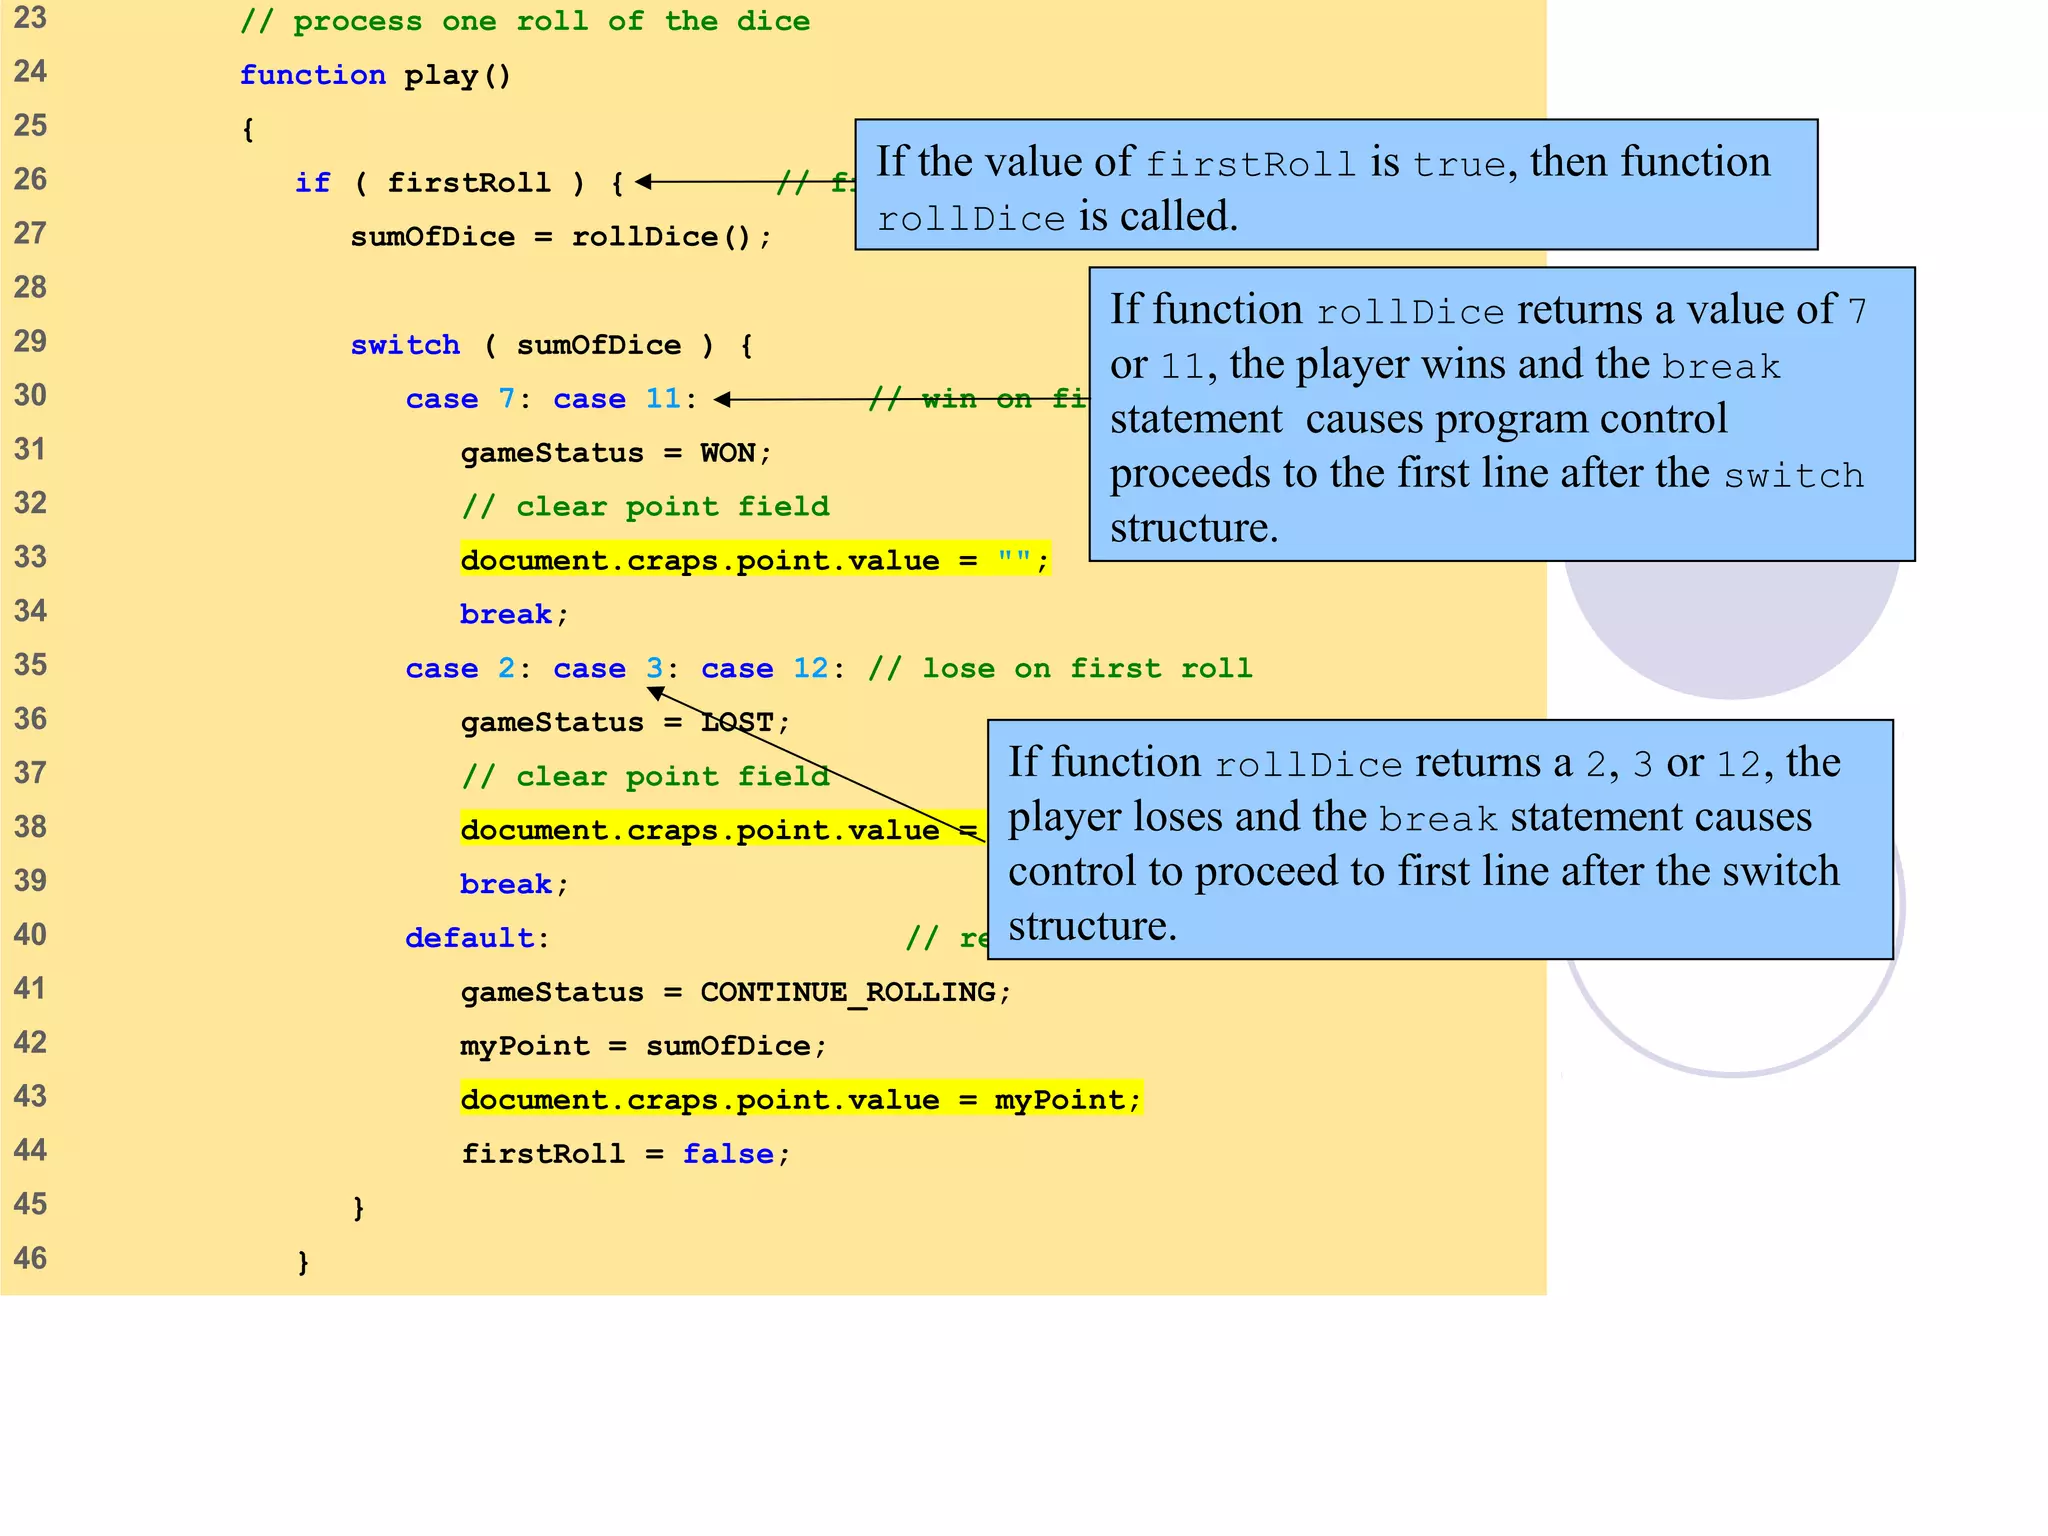
Task: Click the callout about 7 or 11 winning
Action: [1500, 414]
